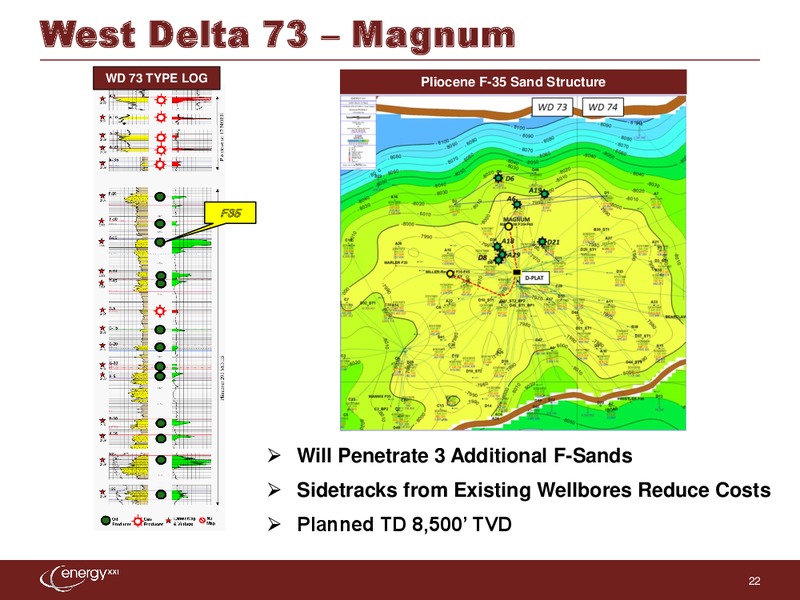The width and height of the screenshot is (800, 600).
Task: Click the arrow bullet before 'Planned TD'
Action: point(274,524)
